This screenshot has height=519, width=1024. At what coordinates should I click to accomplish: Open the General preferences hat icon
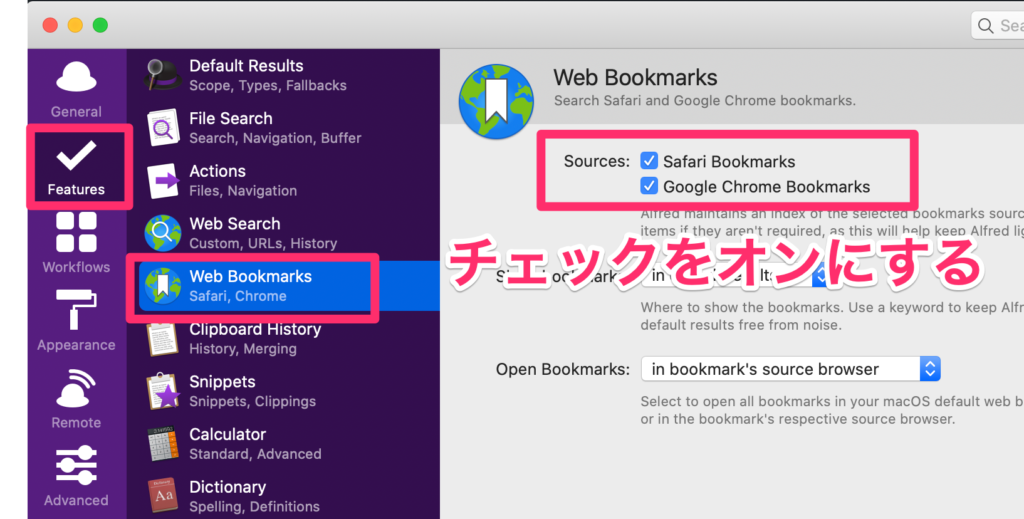tap(76, 80)
